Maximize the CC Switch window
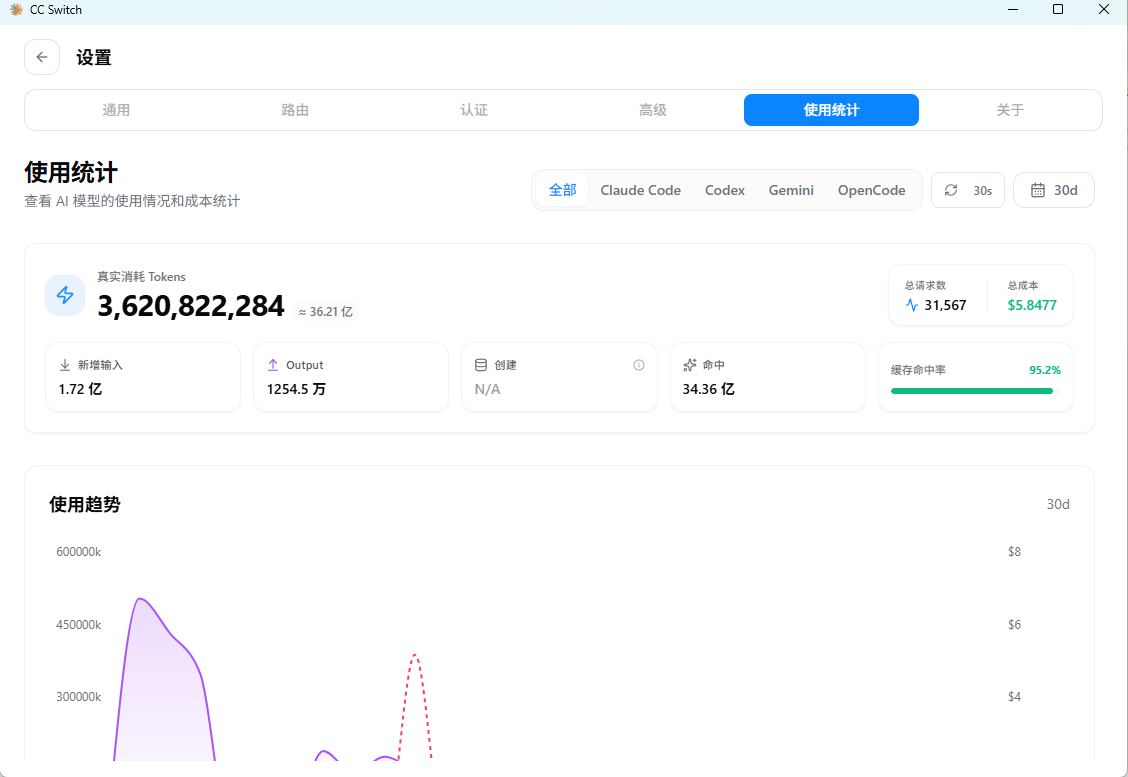 [1058, 9]
